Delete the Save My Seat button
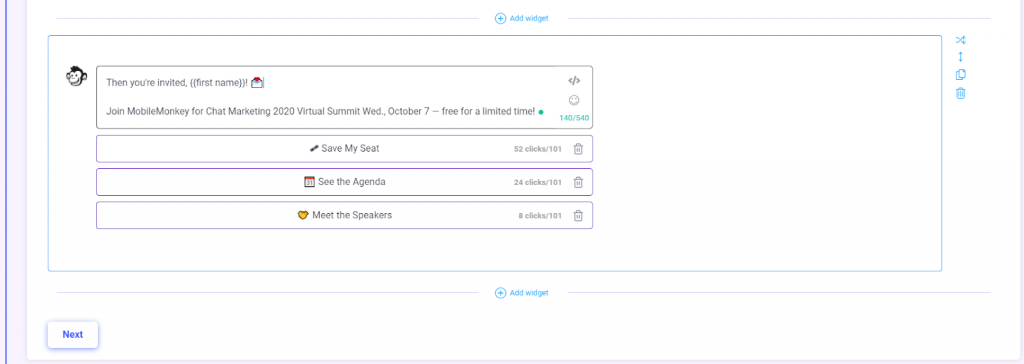This screenshot has height=364, width=1024. 578,149
